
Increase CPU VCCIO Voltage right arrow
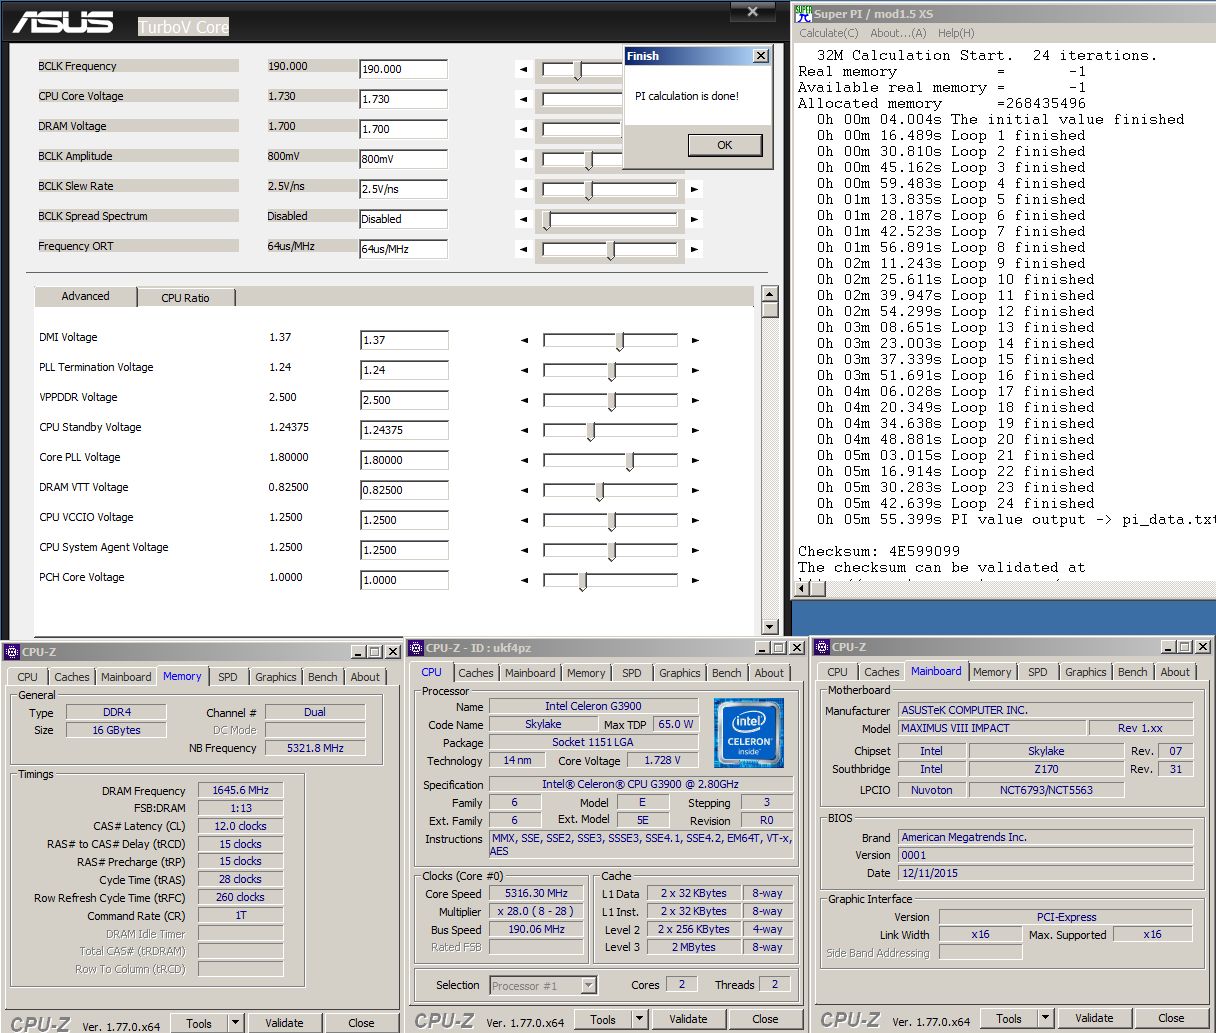point(695,521)
